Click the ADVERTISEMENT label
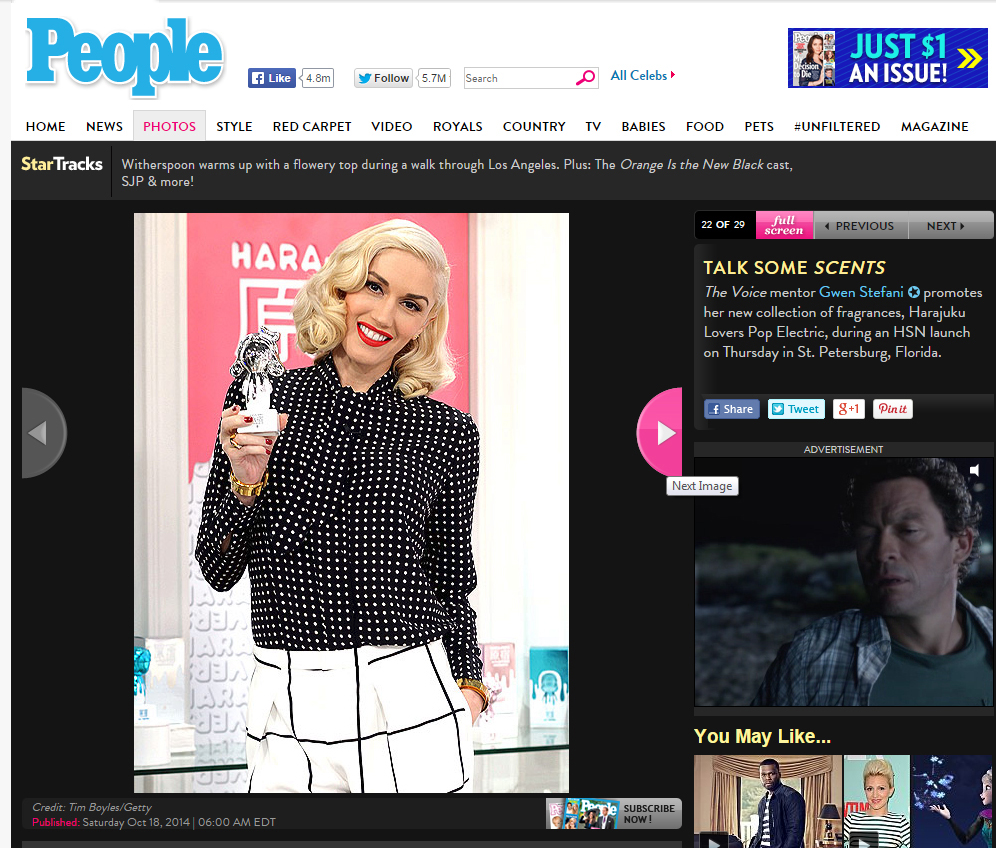This screenshot has width=996, height=848. click(843, 449)
